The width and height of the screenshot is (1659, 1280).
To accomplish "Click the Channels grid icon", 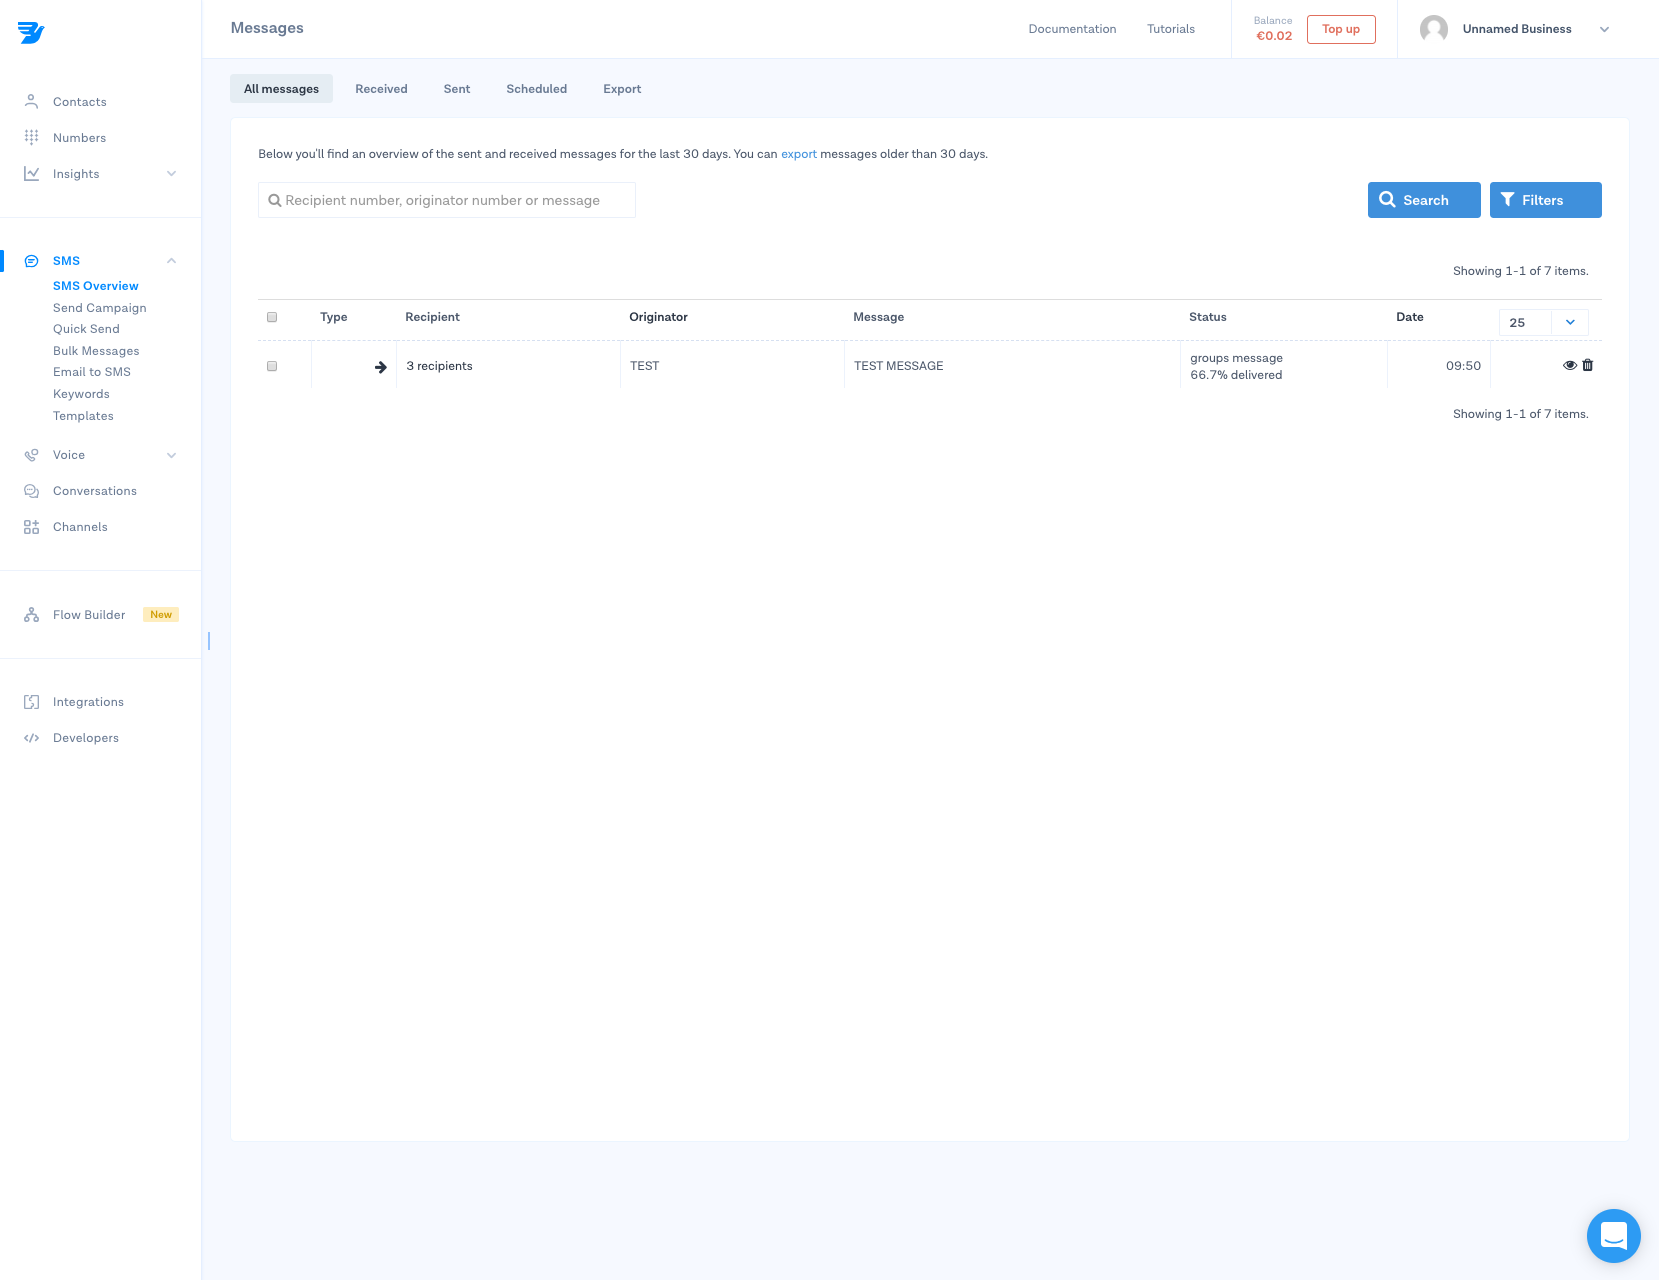I will pos(31,527).
